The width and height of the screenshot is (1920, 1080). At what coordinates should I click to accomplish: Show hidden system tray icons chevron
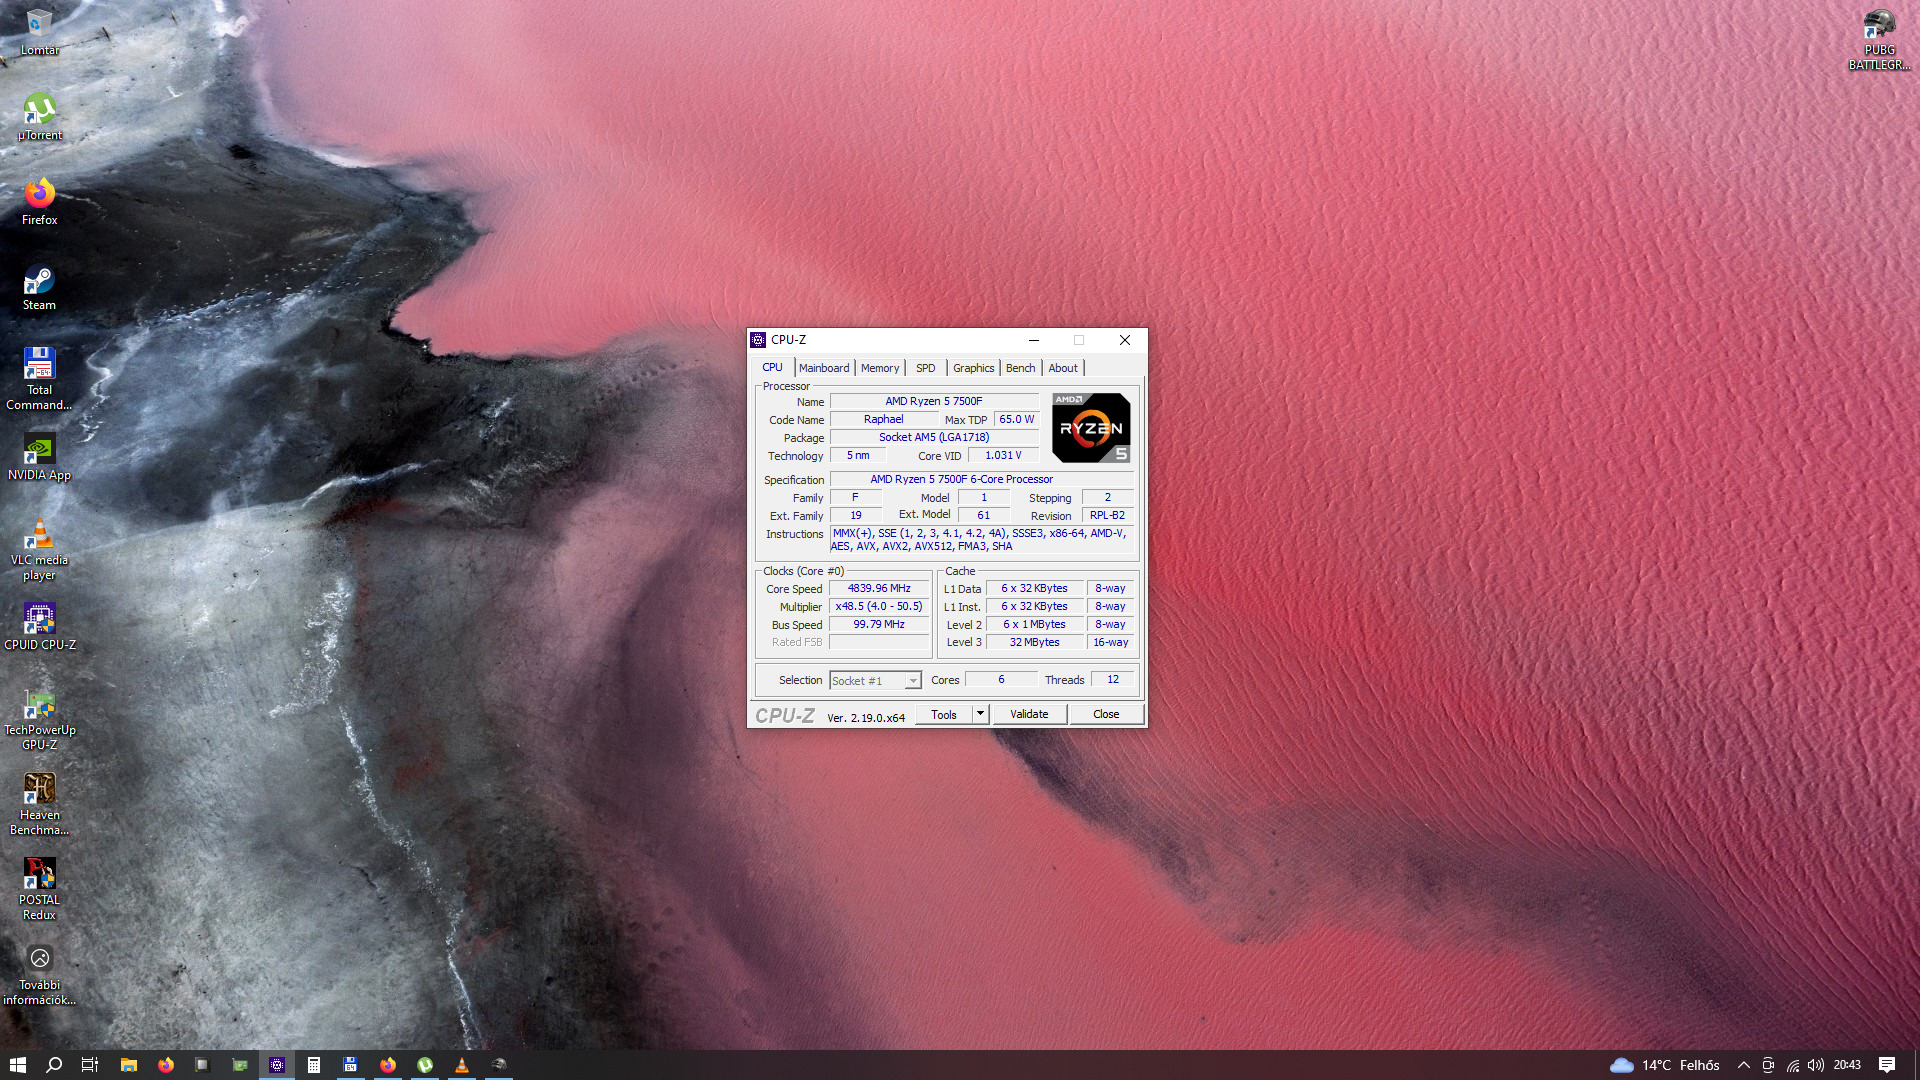pos(1744,1065)
